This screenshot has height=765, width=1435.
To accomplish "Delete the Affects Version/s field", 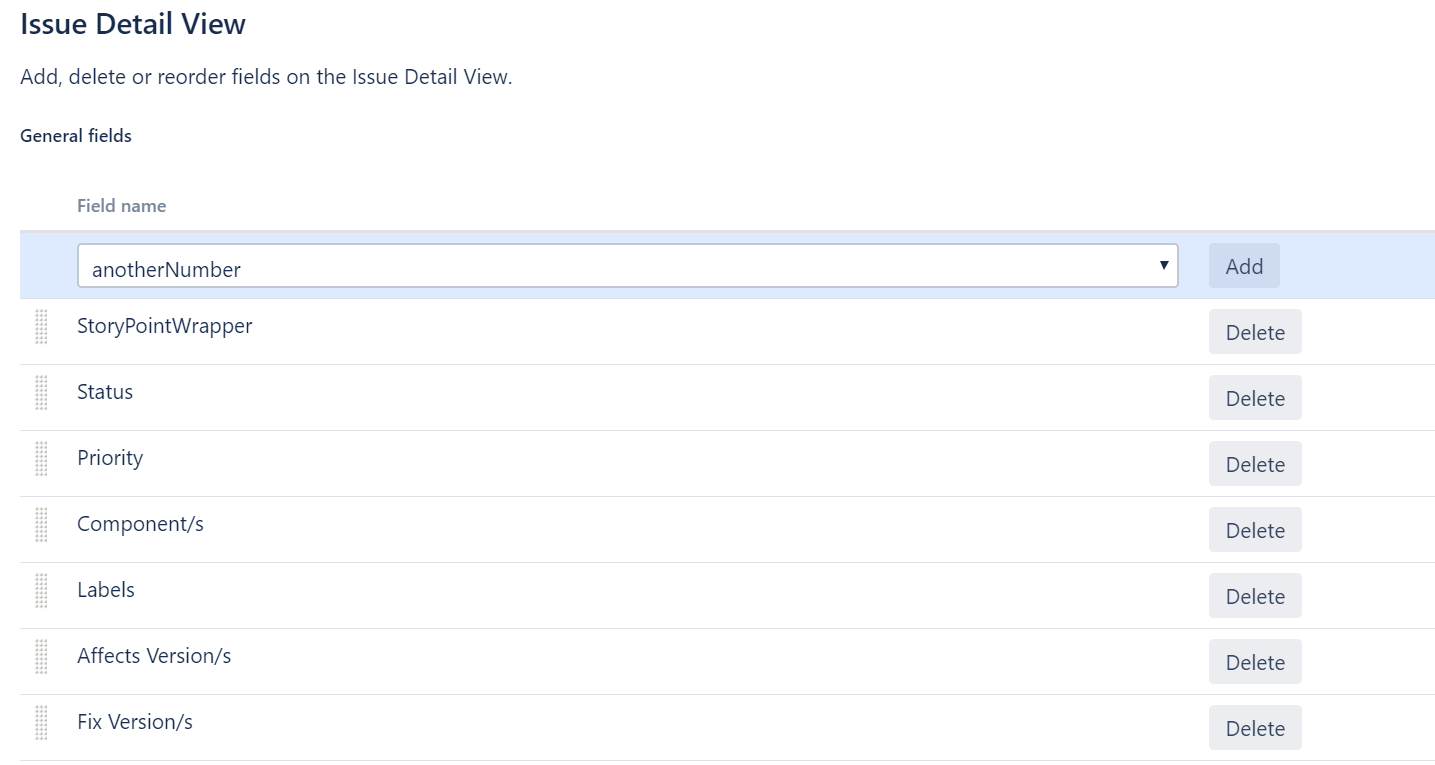I will 1254,662.
